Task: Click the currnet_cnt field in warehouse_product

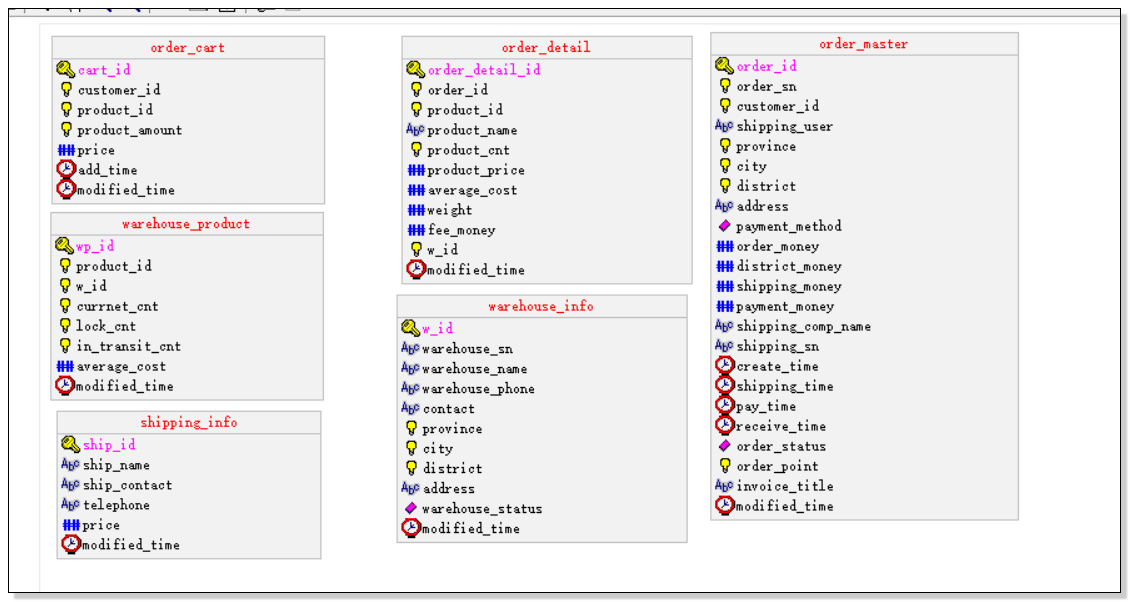Action: (117, 306)
